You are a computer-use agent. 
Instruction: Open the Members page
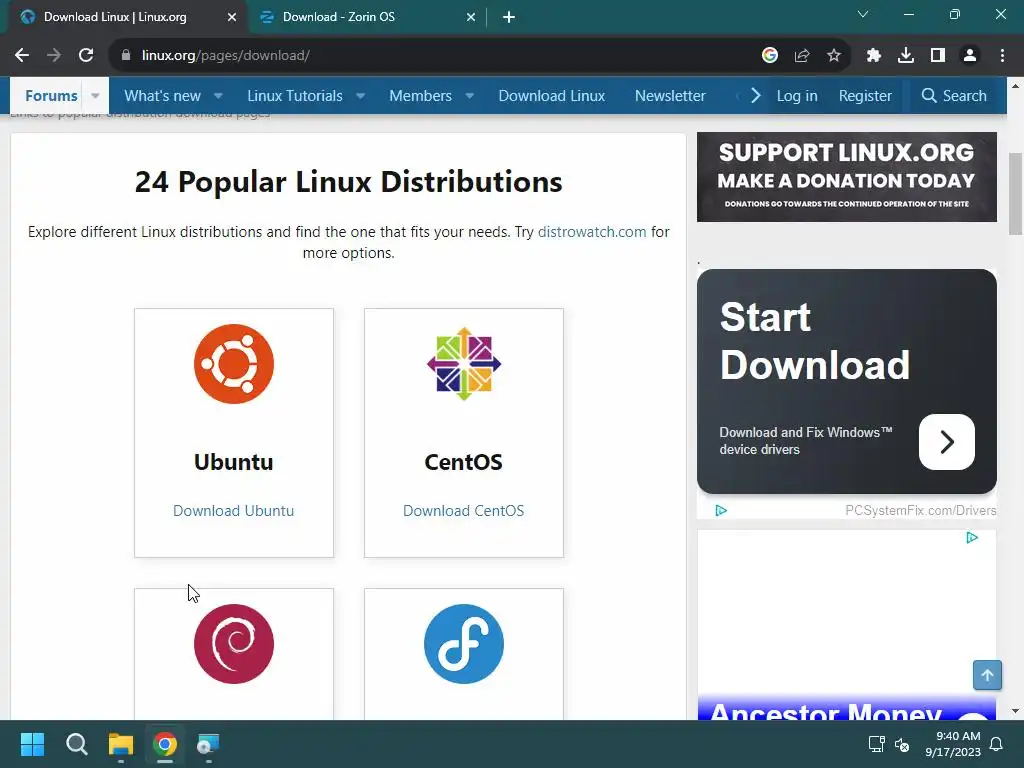pyautogui.click(x=421, y=96)
